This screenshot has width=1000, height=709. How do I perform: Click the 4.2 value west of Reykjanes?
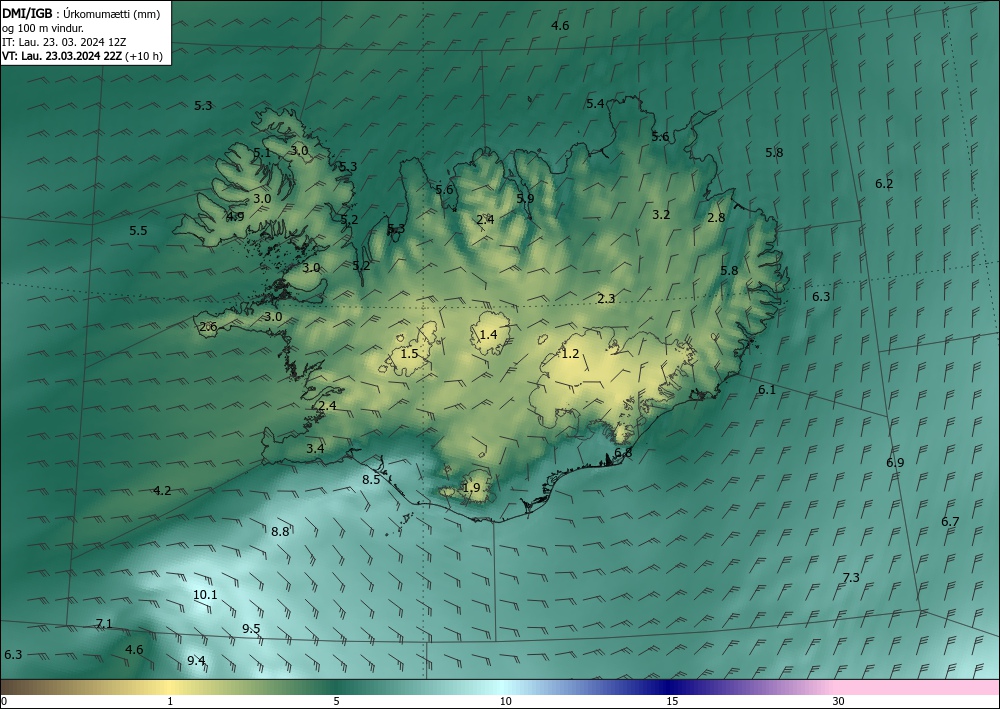163,490
